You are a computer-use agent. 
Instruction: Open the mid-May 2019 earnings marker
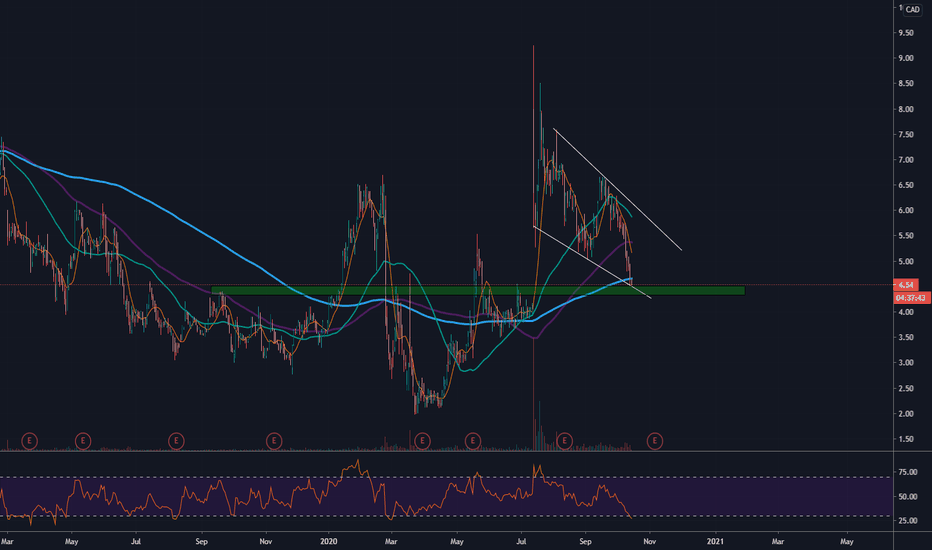coord(83,441)
